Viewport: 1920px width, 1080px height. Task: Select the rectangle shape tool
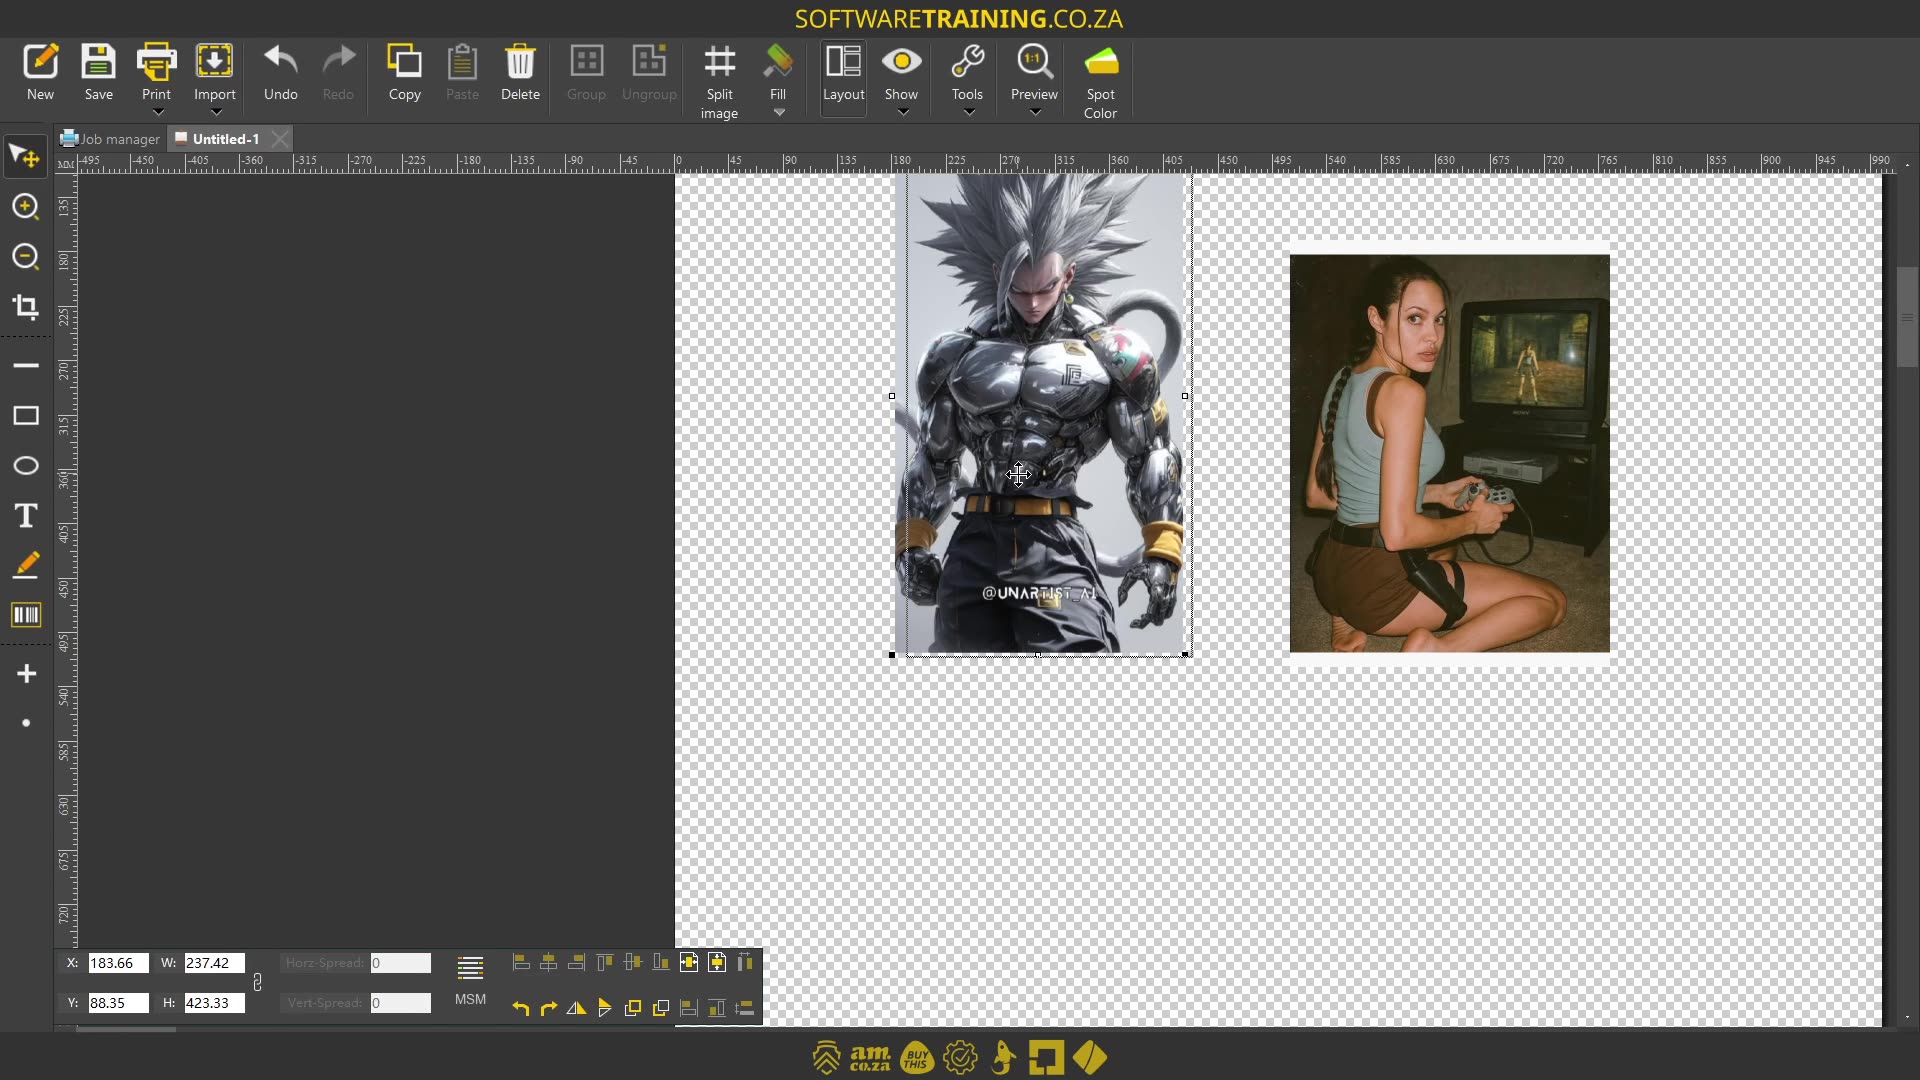tap(26, 416)
